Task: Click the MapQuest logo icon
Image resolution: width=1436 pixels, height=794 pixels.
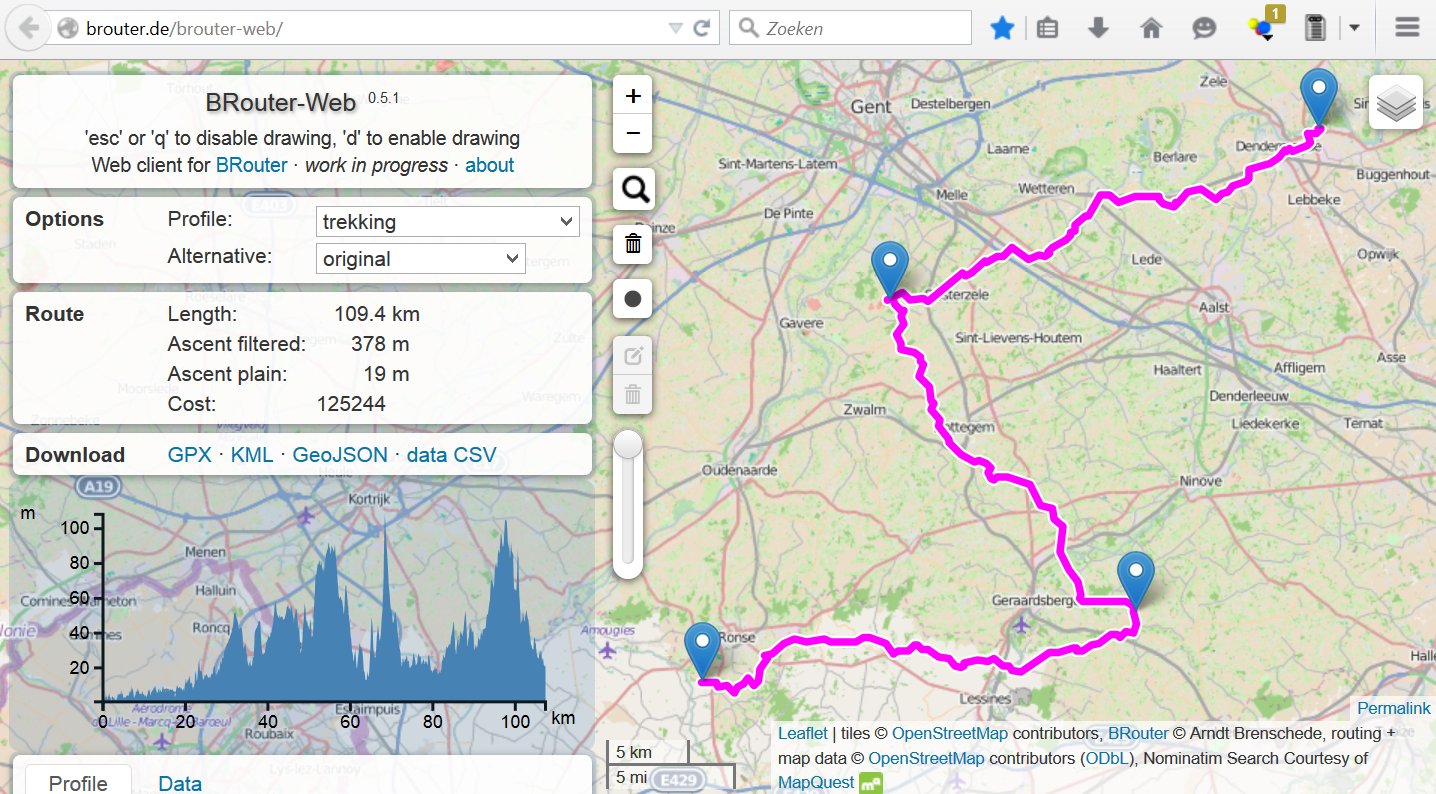Action: point(871,782)
